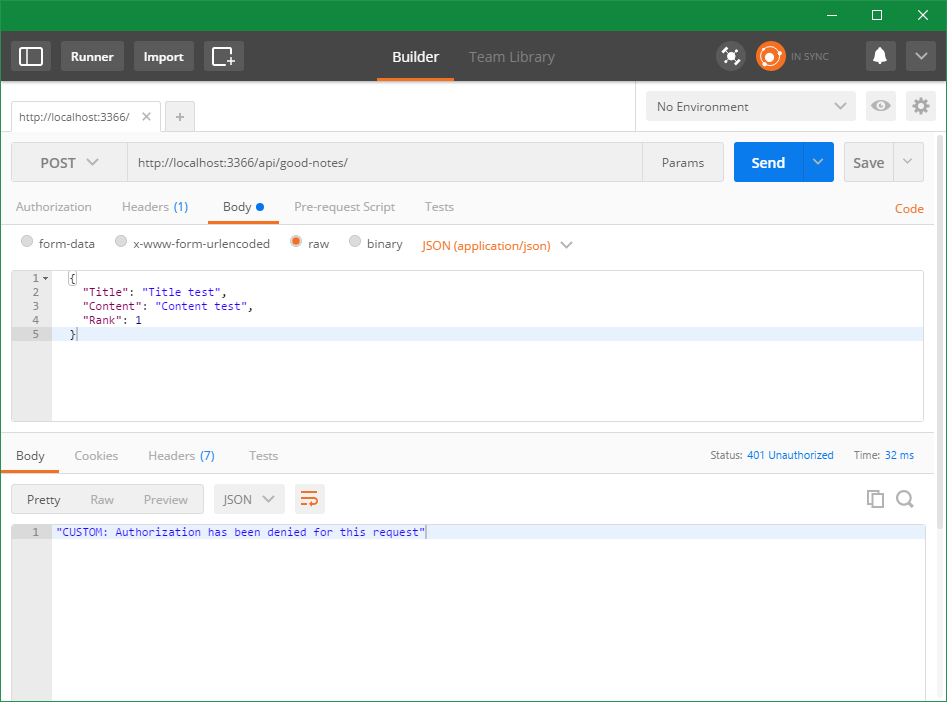This screenshot has height=702, width=947.
Task: Toggle the sidebar panel icon
Action: 31,56
